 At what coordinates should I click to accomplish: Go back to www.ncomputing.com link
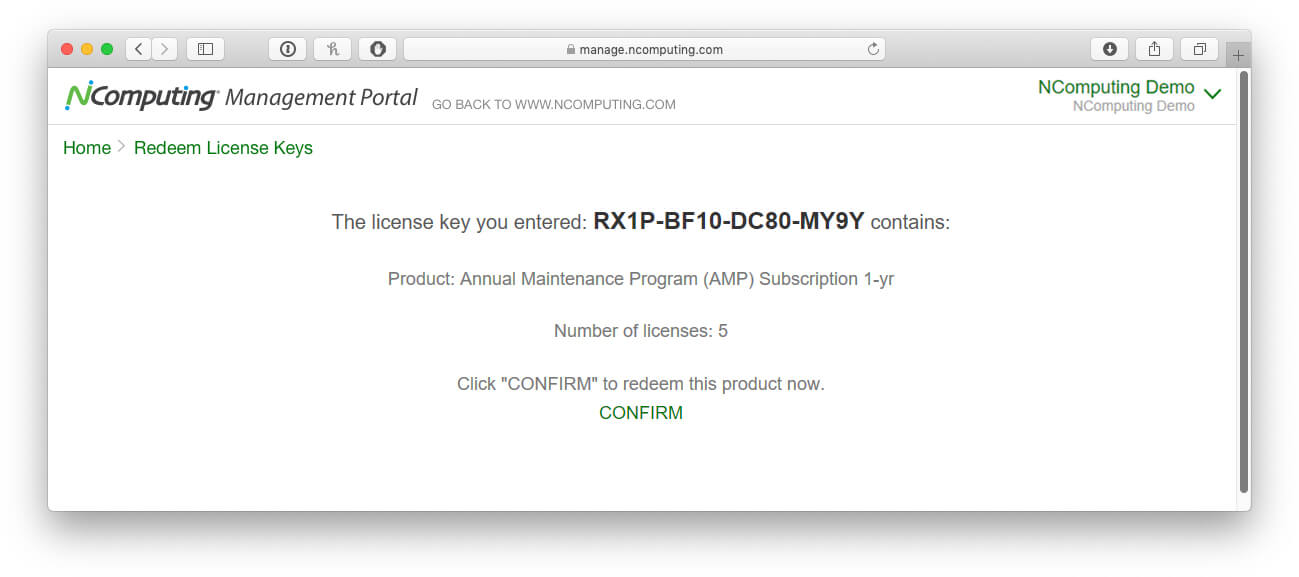(x=553, y=104)
